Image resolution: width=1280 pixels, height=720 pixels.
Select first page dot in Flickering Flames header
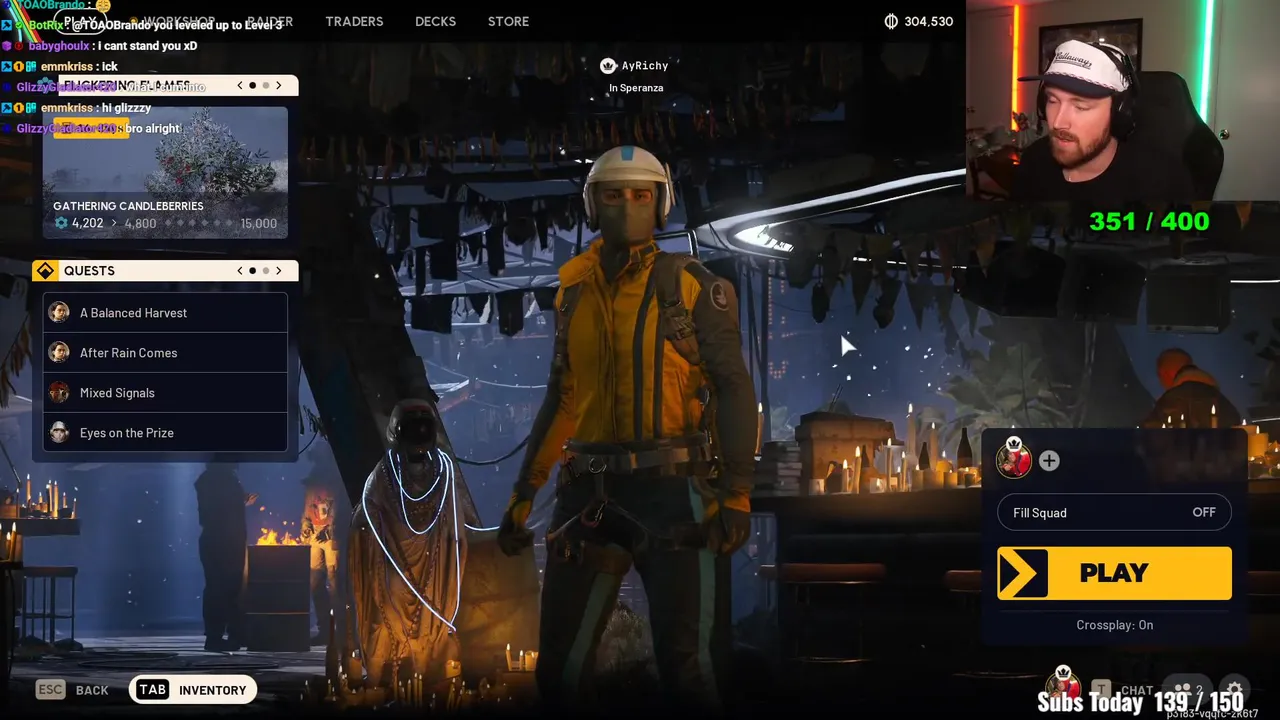pyautogui.click(x=252, y=85)
